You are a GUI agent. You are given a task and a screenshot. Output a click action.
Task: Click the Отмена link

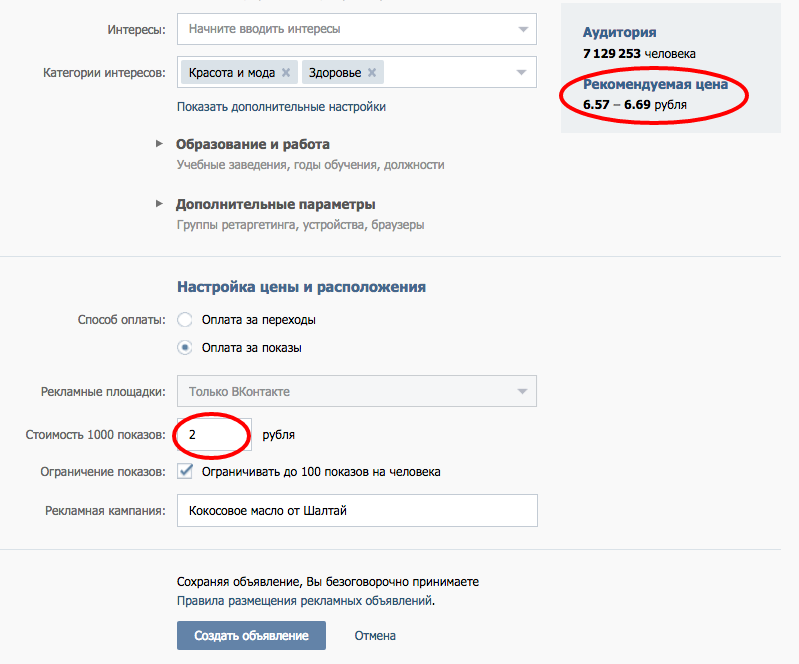[375, 635]
